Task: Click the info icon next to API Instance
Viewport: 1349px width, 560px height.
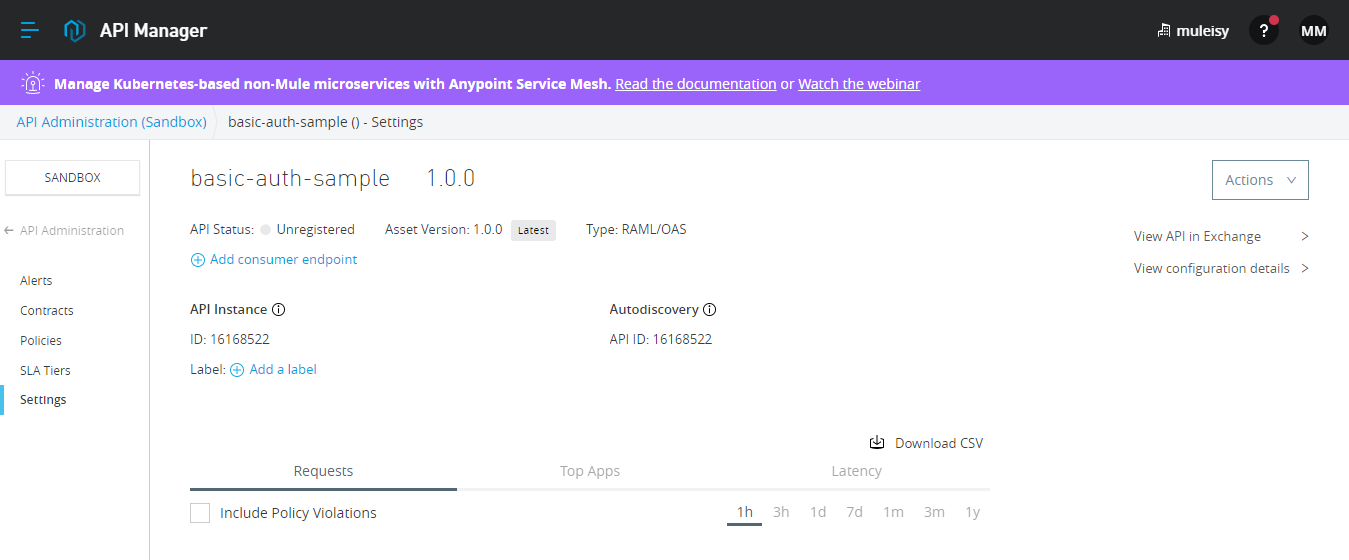Action: [279, 310]
